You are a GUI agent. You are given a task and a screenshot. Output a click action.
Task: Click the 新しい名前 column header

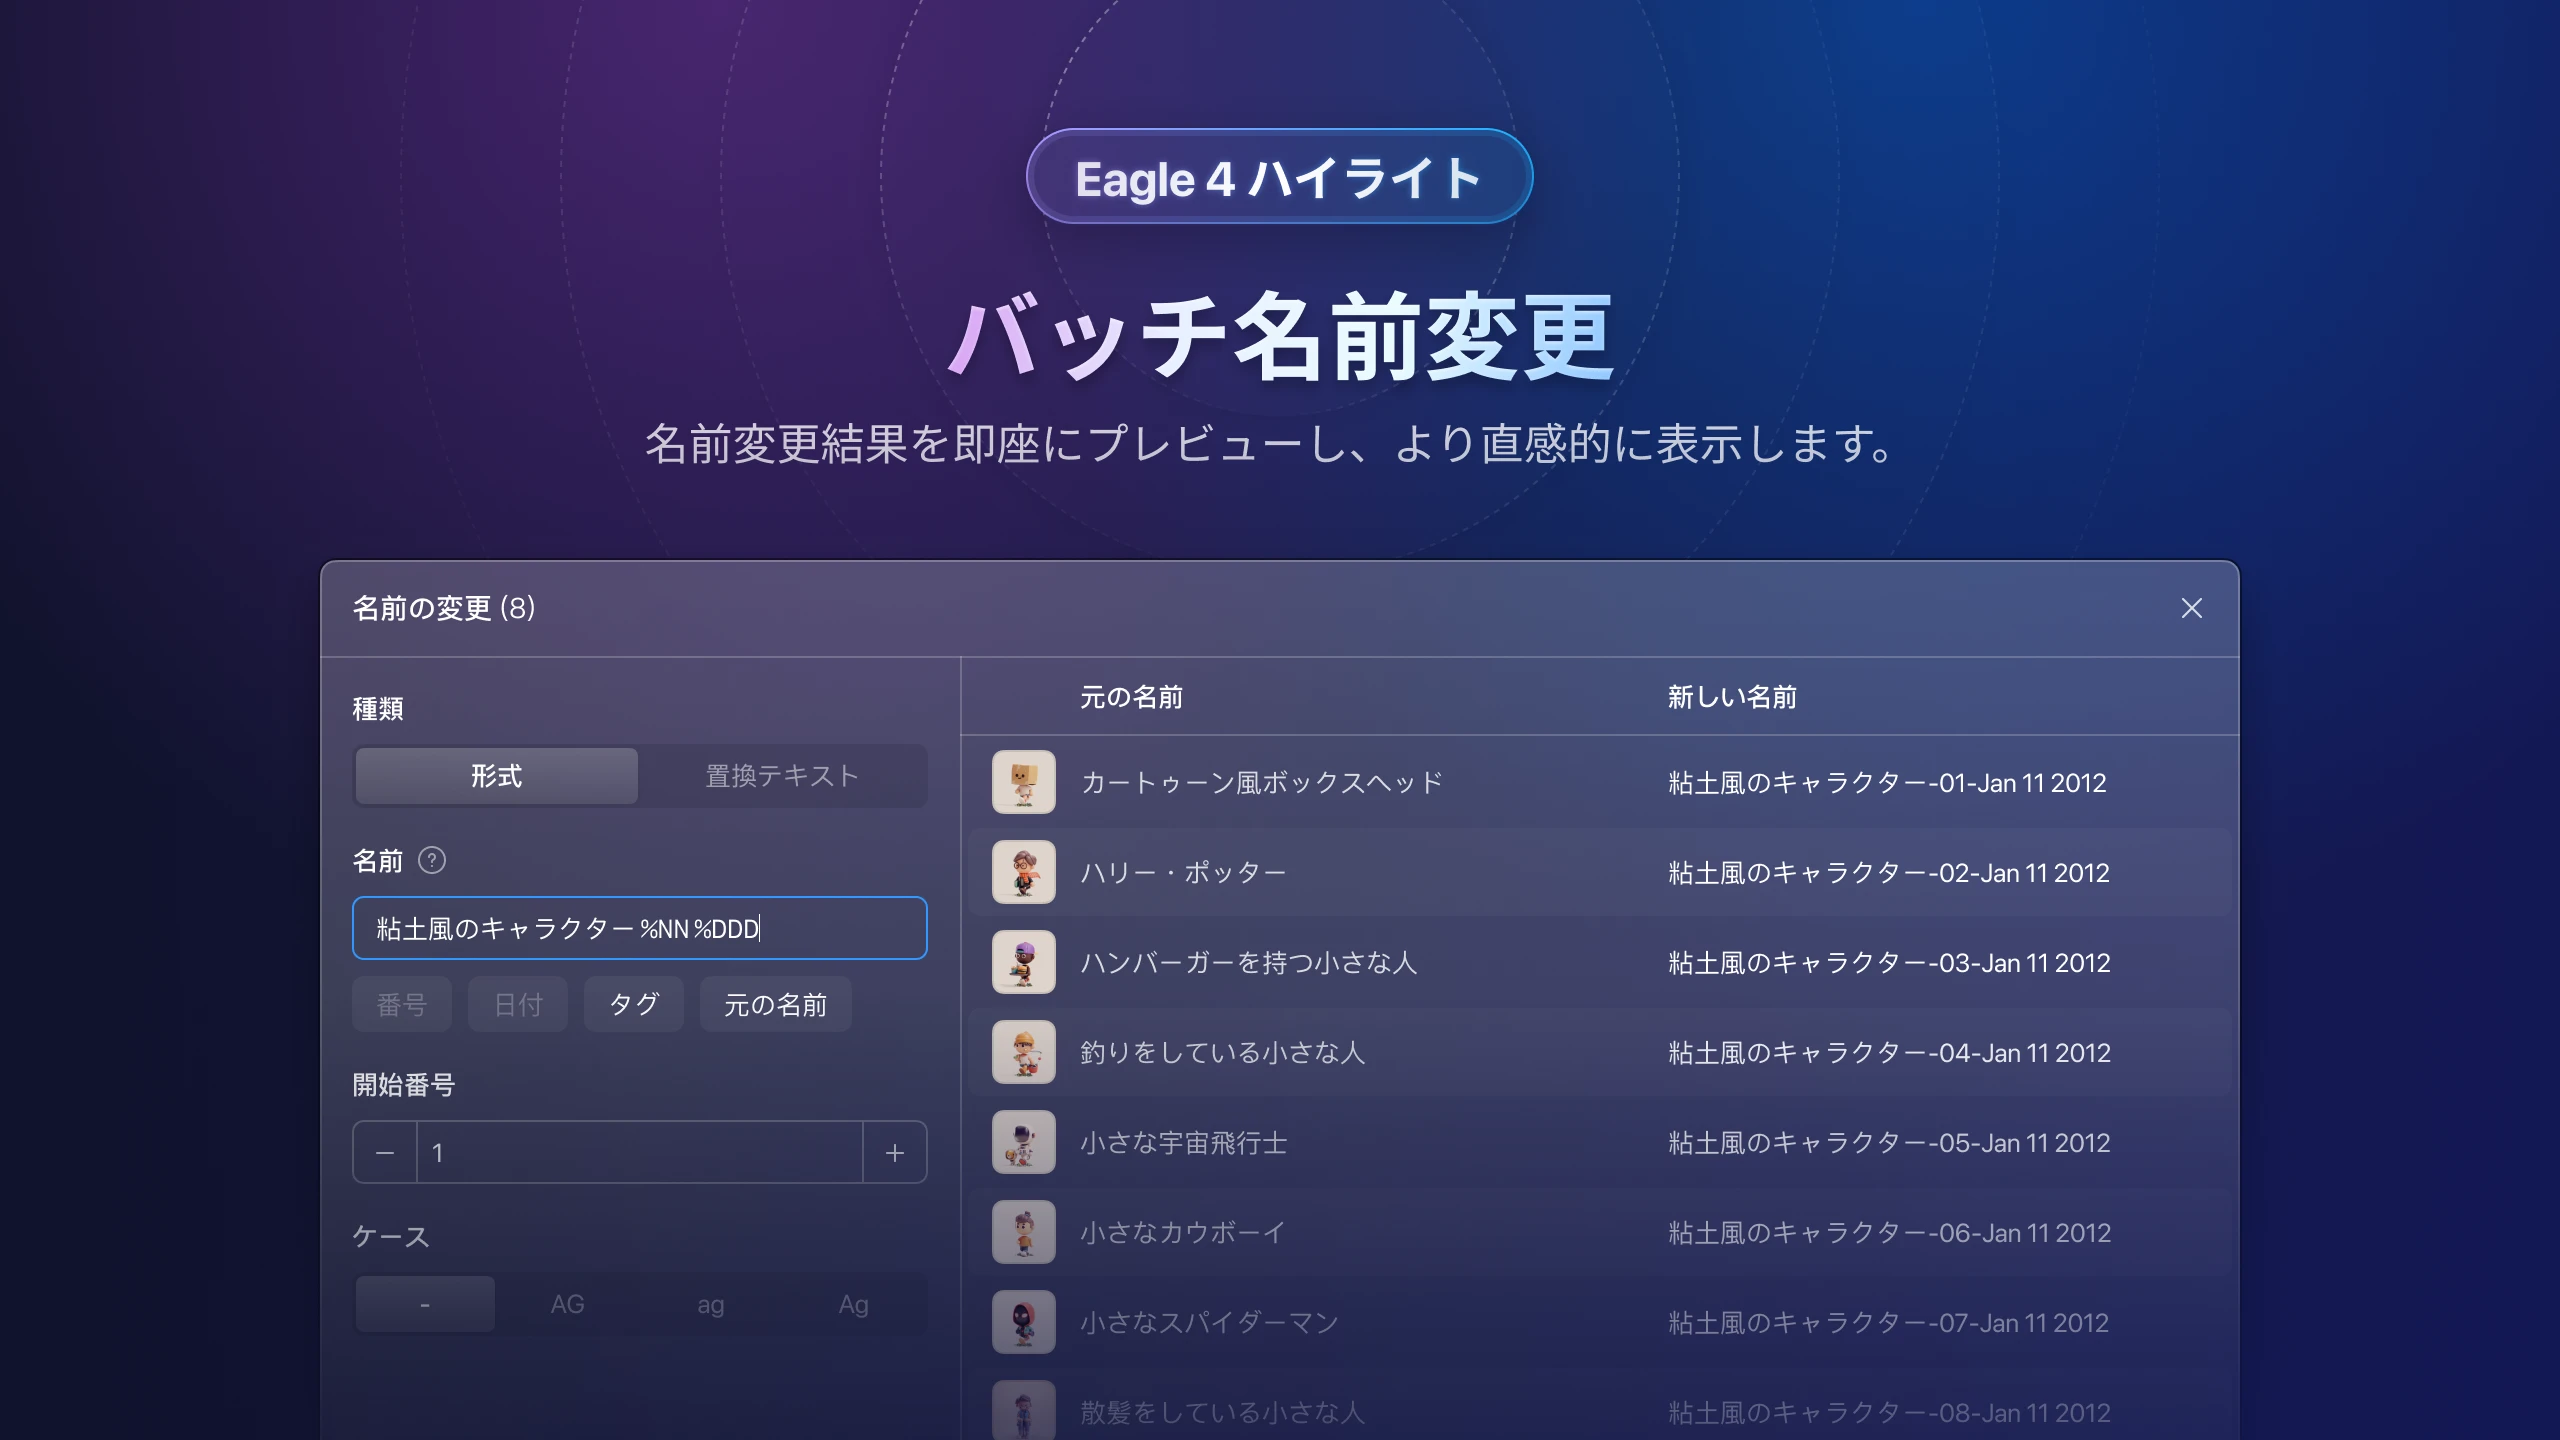click(1732, 697)
